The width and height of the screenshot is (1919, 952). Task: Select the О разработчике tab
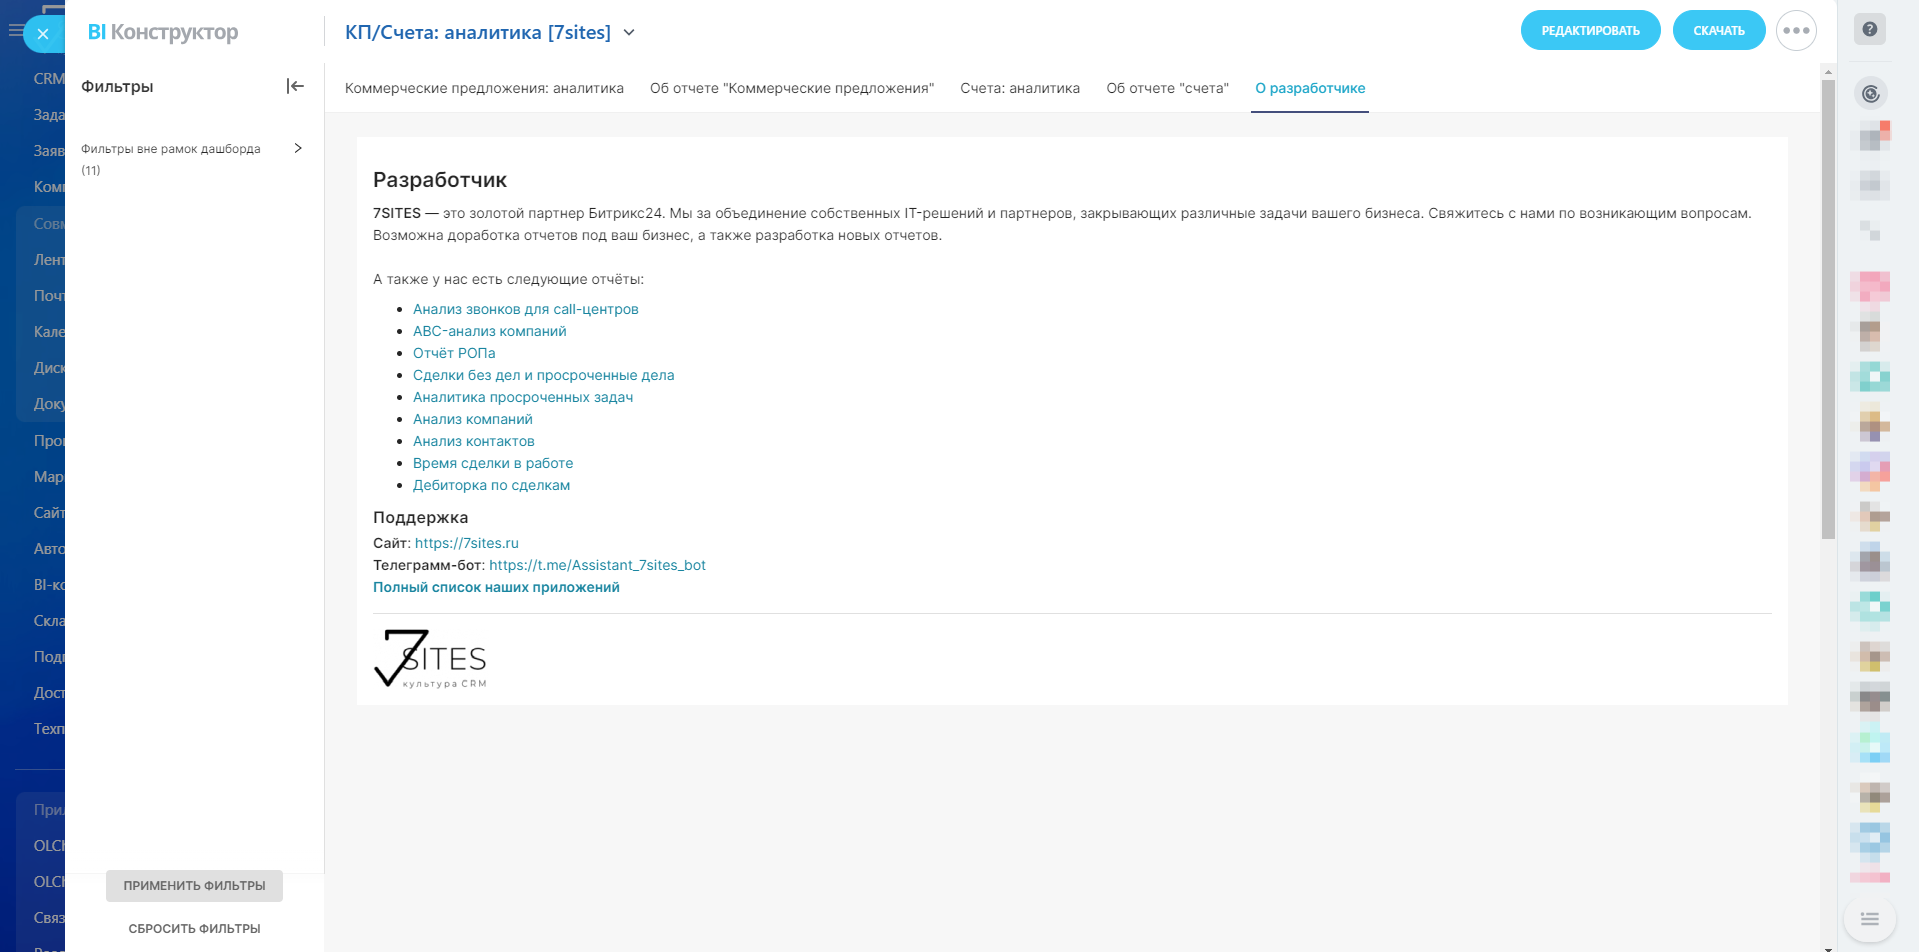click(x=1310, y=88)
